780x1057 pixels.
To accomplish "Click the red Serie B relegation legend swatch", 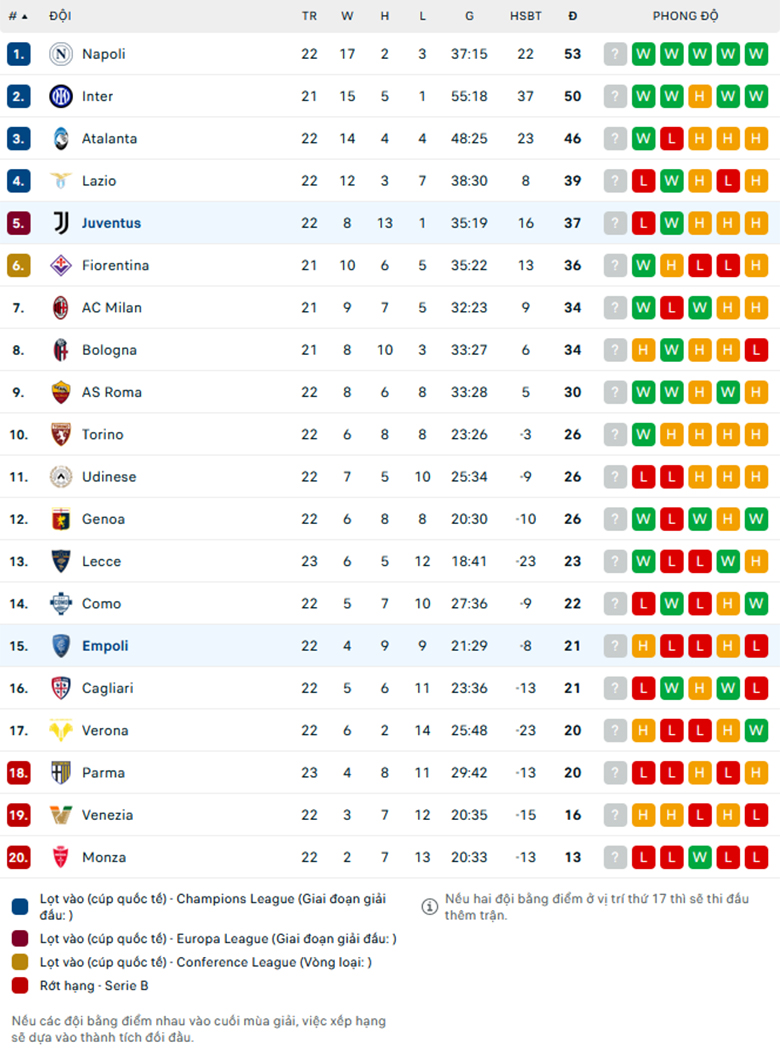I will click(x=20, y=986).
